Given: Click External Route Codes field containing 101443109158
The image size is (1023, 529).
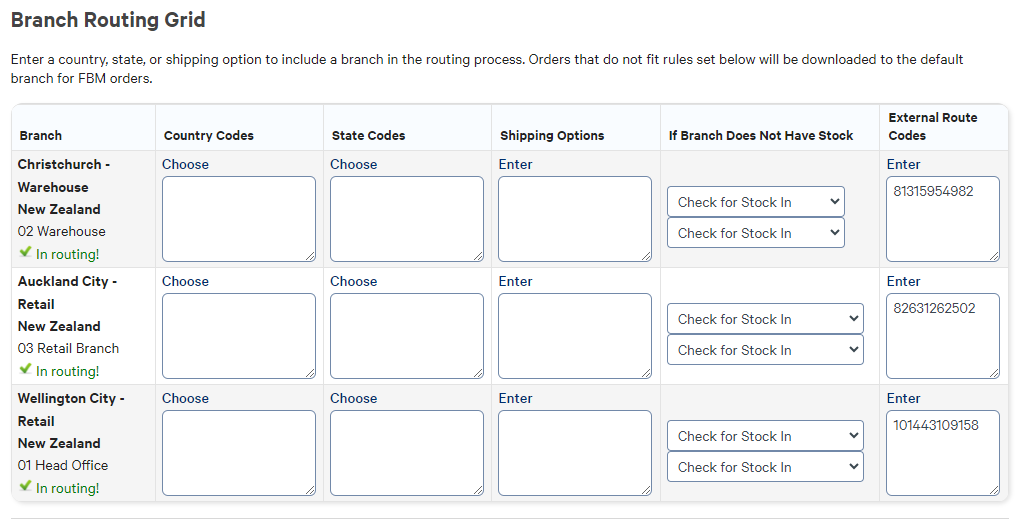Looking at the screenshot, I should (x=942, y=453).
